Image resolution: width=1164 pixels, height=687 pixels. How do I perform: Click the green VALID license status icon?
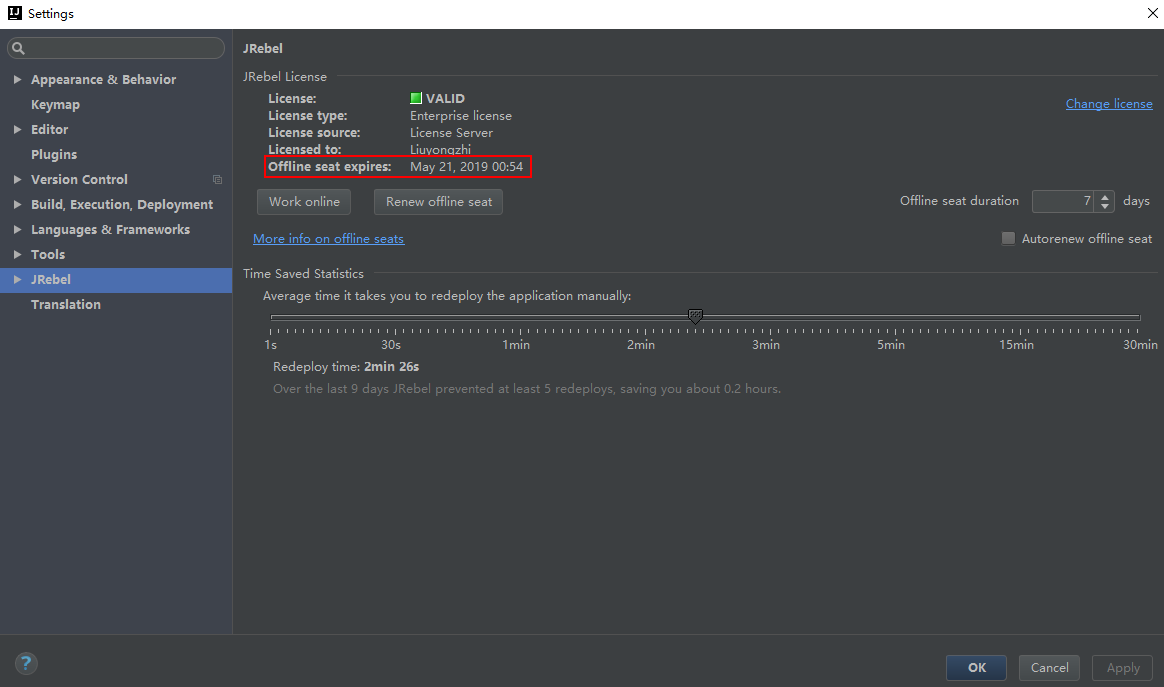(x=416, y=98)
